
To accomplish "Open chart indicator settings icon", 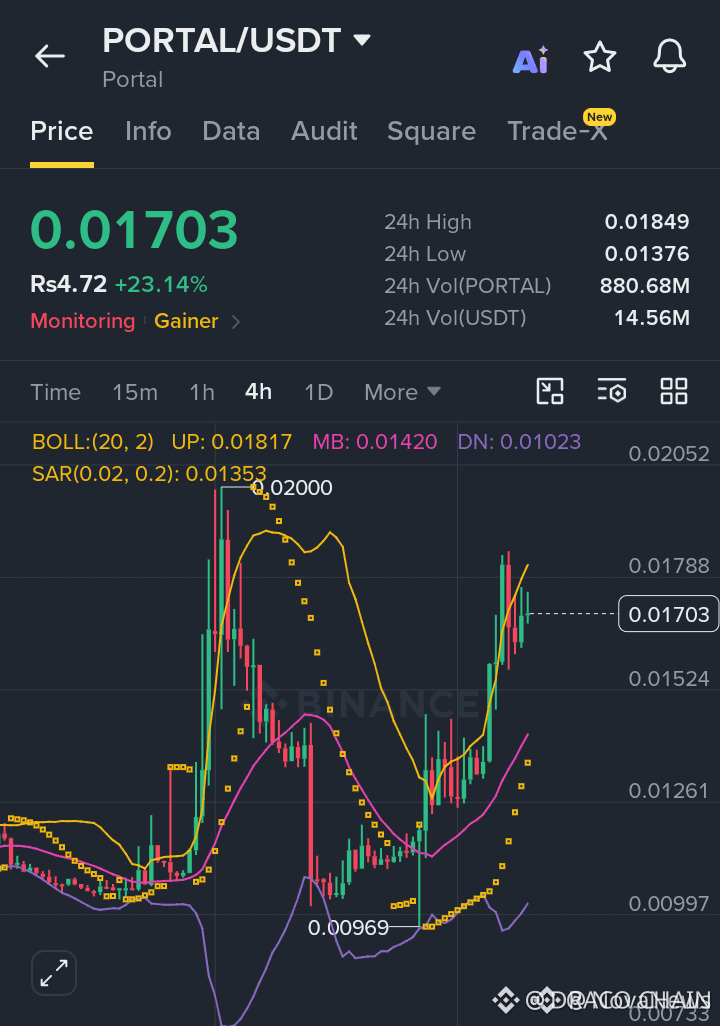I will click(612, 391).
